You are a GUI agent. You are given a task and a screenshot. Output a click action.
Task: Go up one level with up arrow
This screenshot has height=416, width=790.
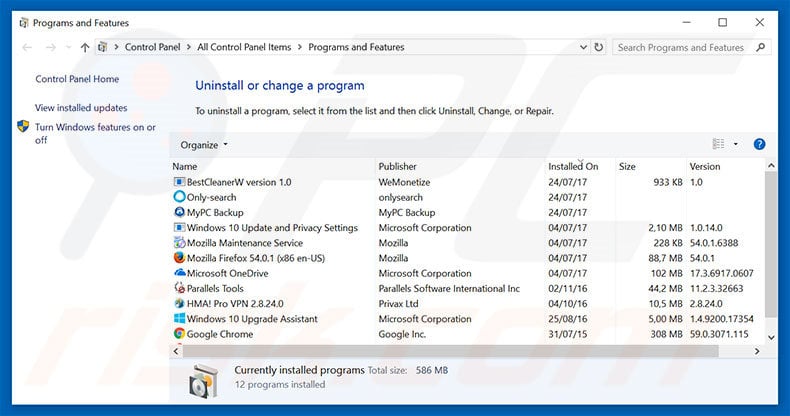[x=85, y=47]
